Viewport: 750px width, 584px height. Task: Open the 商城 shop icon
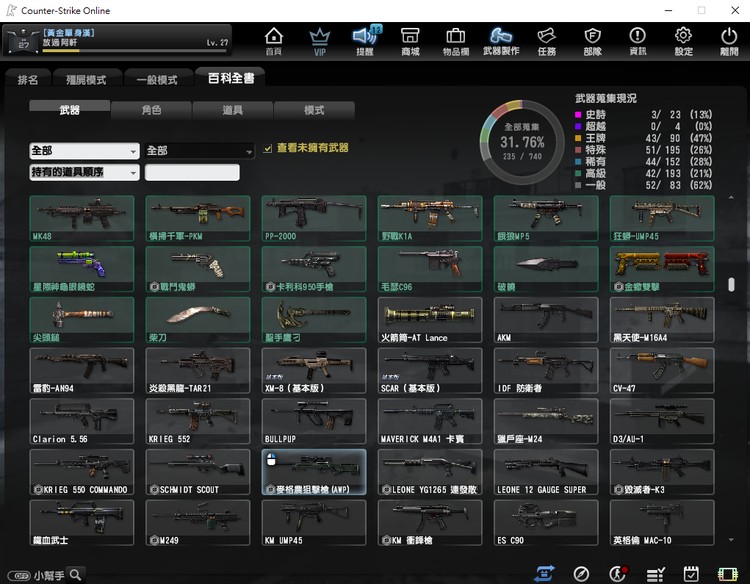tap(410, 40)
